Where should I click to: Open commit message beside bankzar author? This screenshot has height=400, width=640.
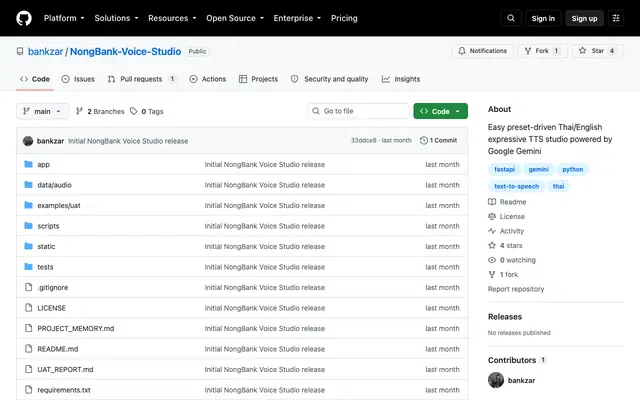[128, 141]
